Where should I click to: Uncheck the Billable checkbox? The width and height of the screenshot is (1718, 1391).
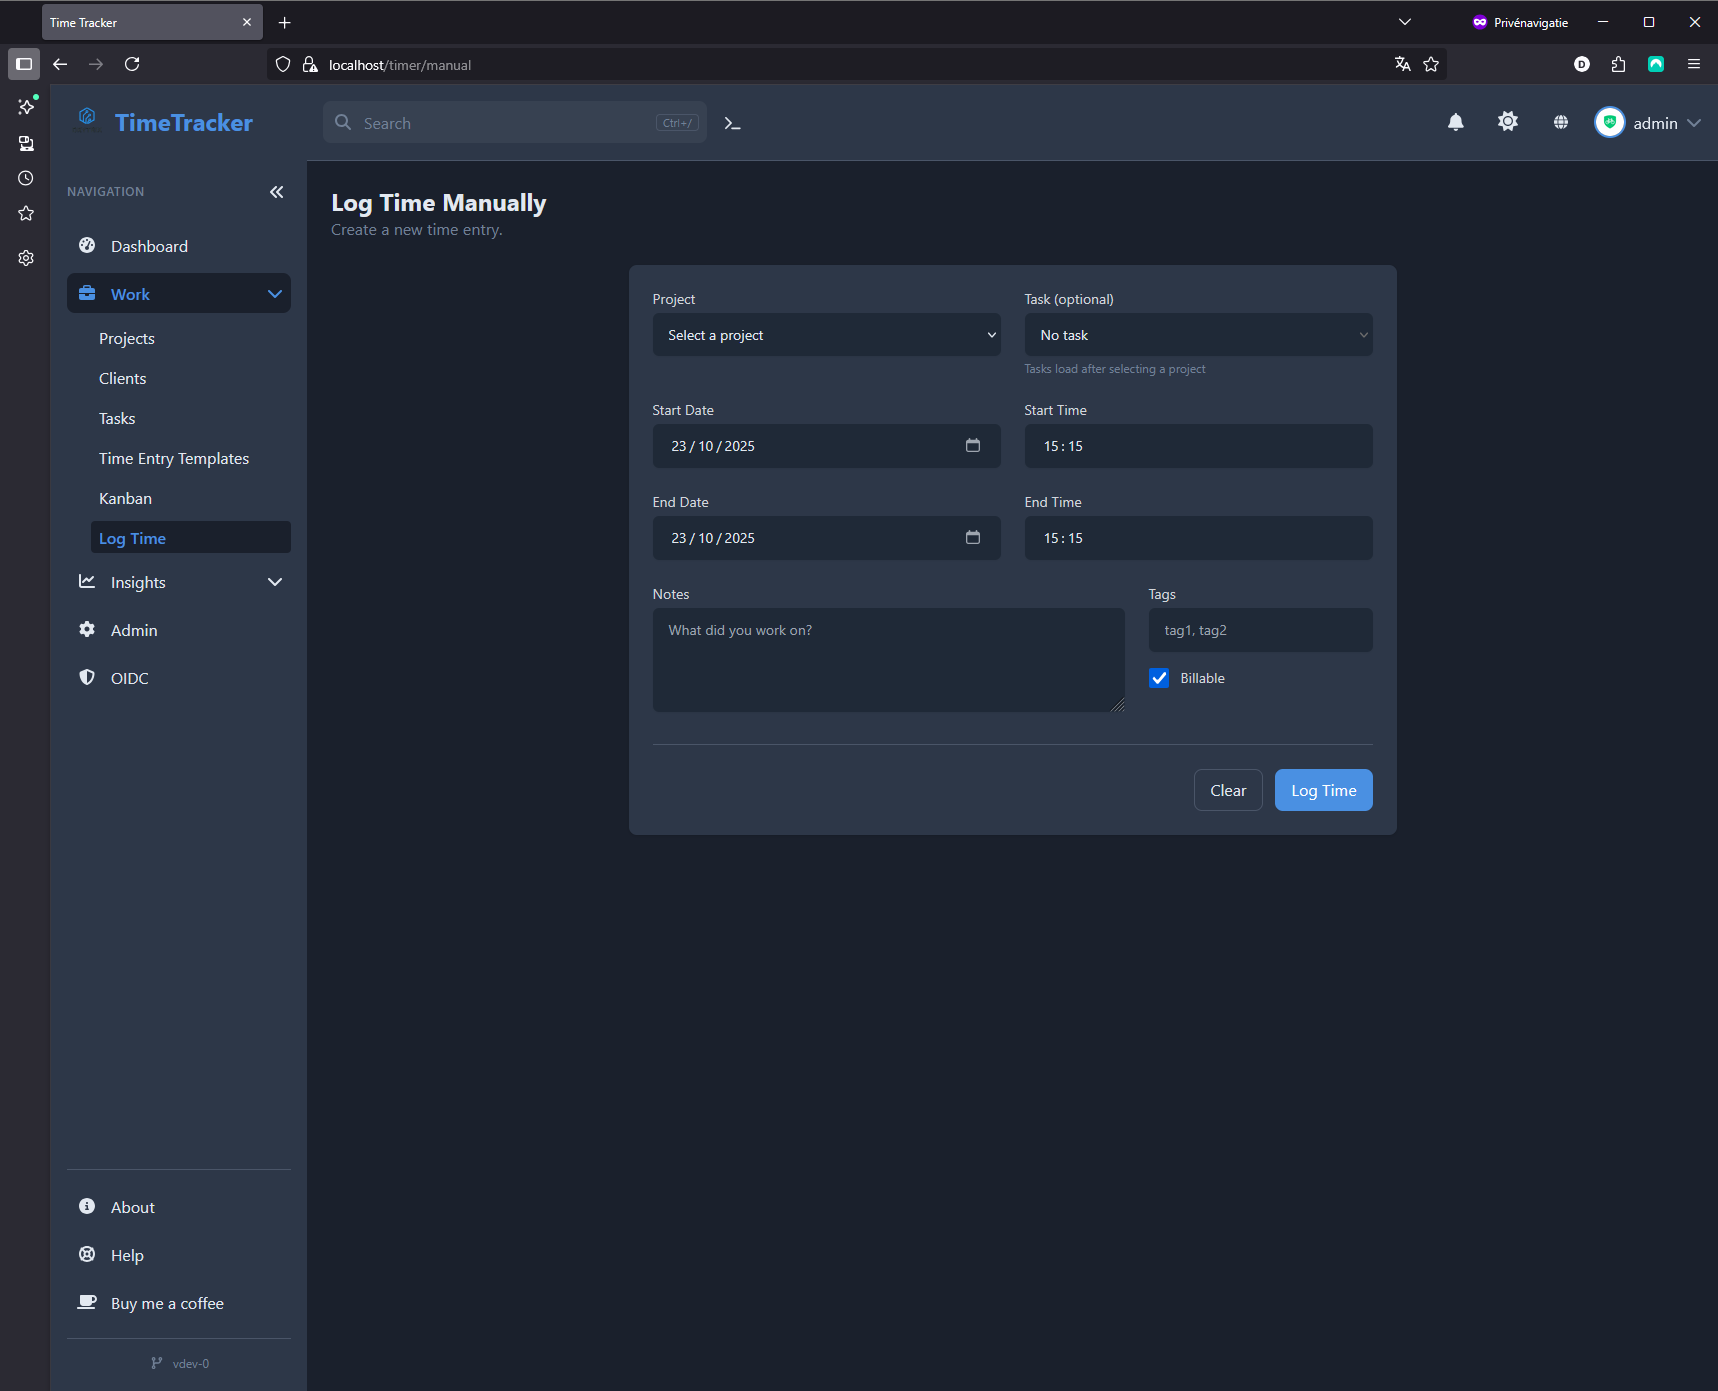point(1159,678)
